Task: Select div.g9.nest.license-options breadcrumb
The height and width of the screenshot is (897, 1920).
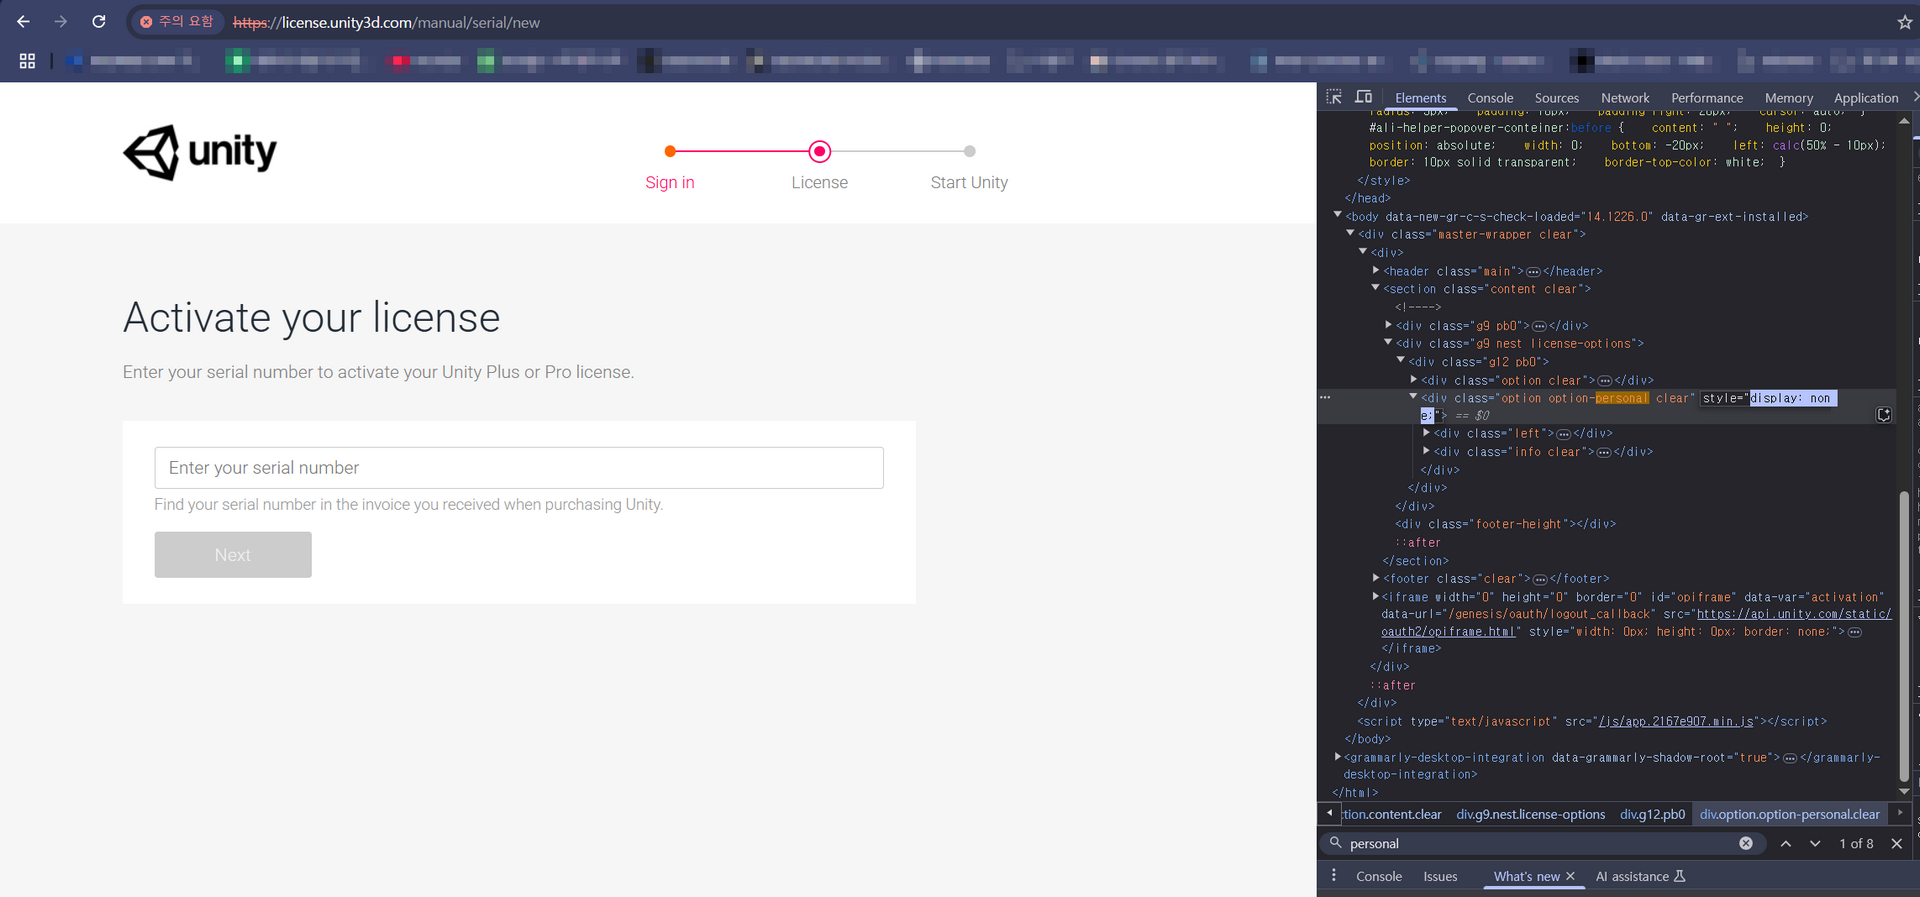Action: [1530, 814]
